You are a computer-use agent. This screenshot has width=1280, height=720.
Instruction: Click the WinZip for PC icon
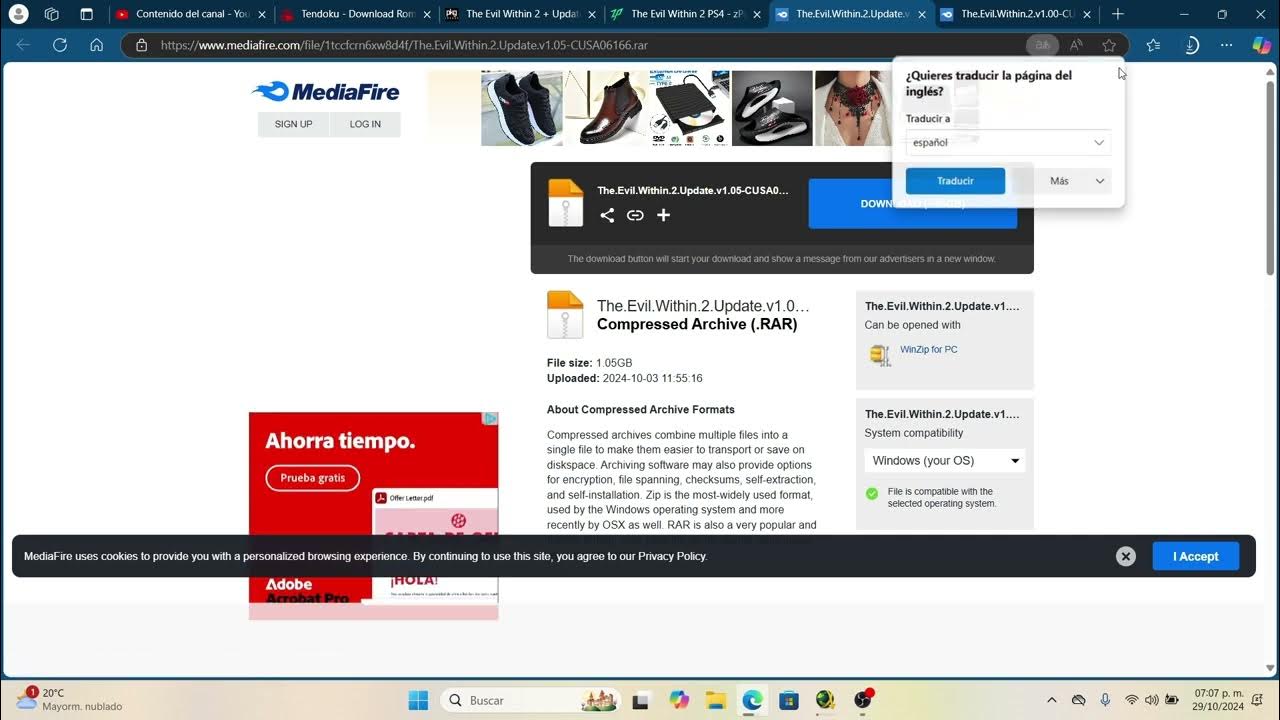pyautogui.click(x=880, y=355)
